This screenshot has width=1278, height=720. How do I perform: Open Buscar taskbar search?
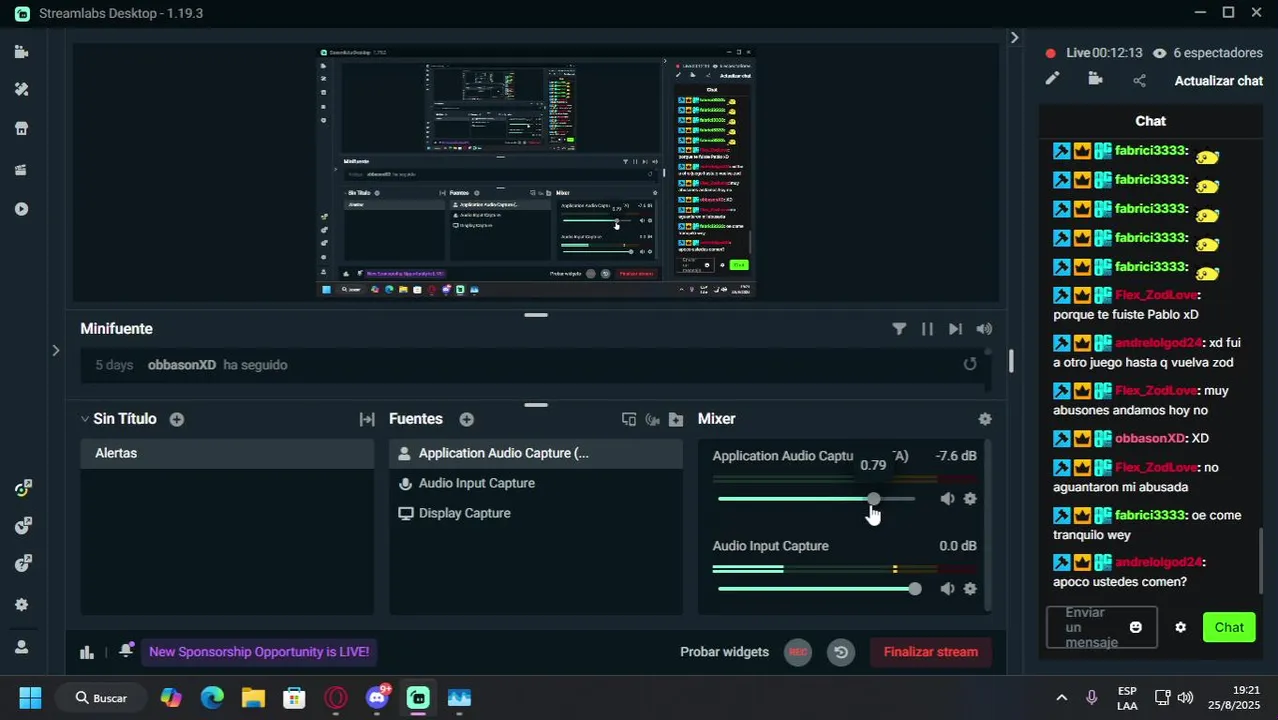(x=100, y=698)
